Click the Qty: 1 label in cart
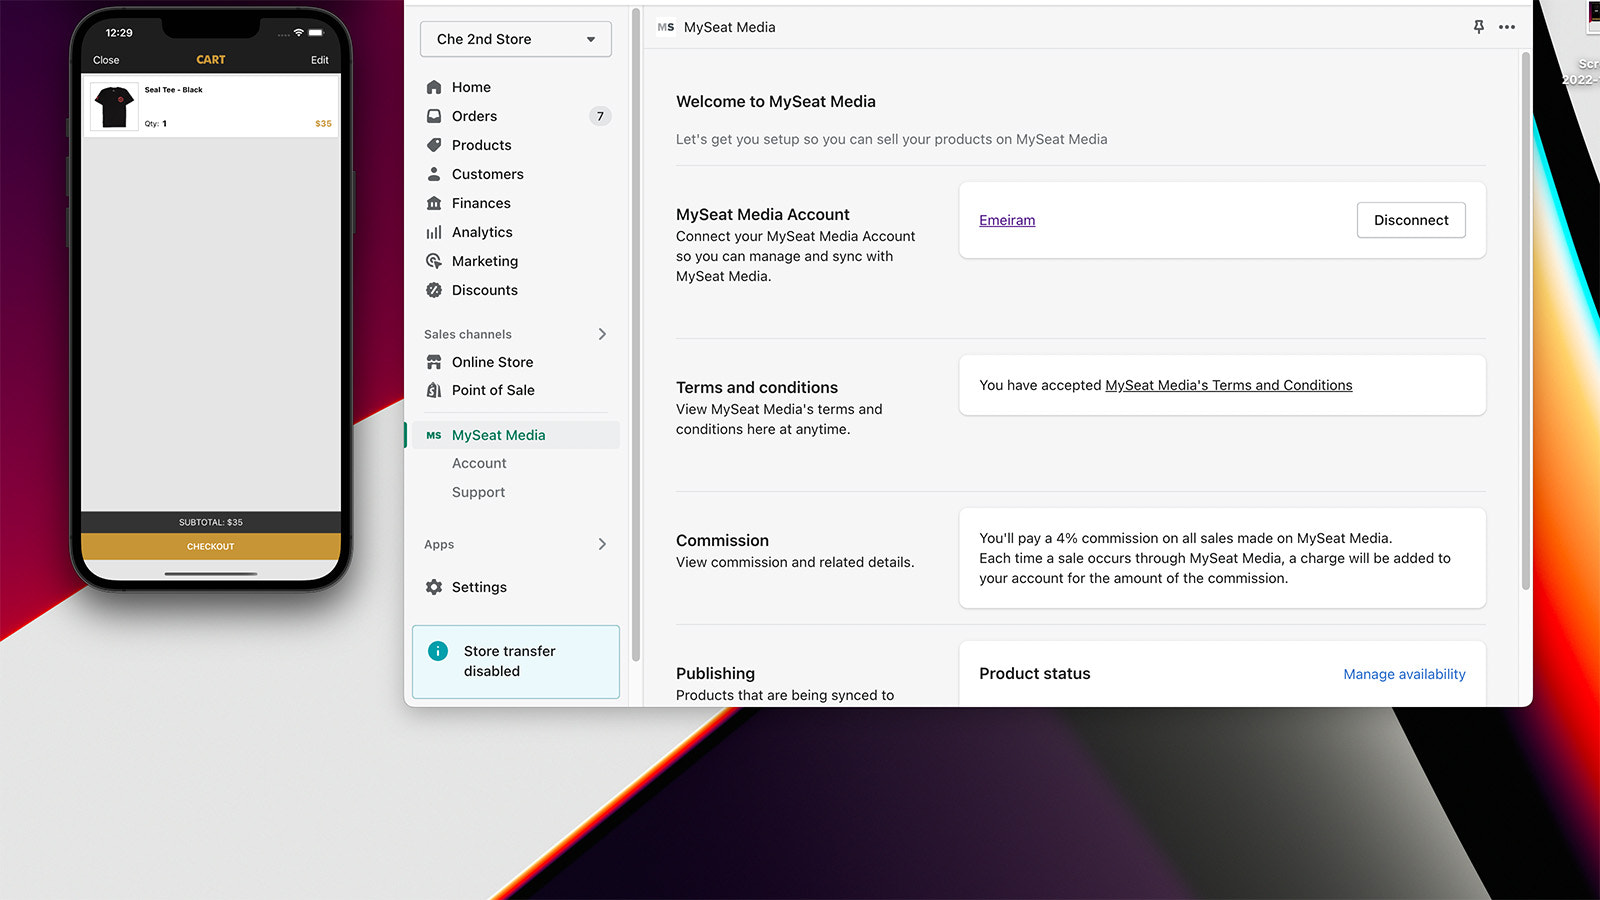 (x=155, y=124)
